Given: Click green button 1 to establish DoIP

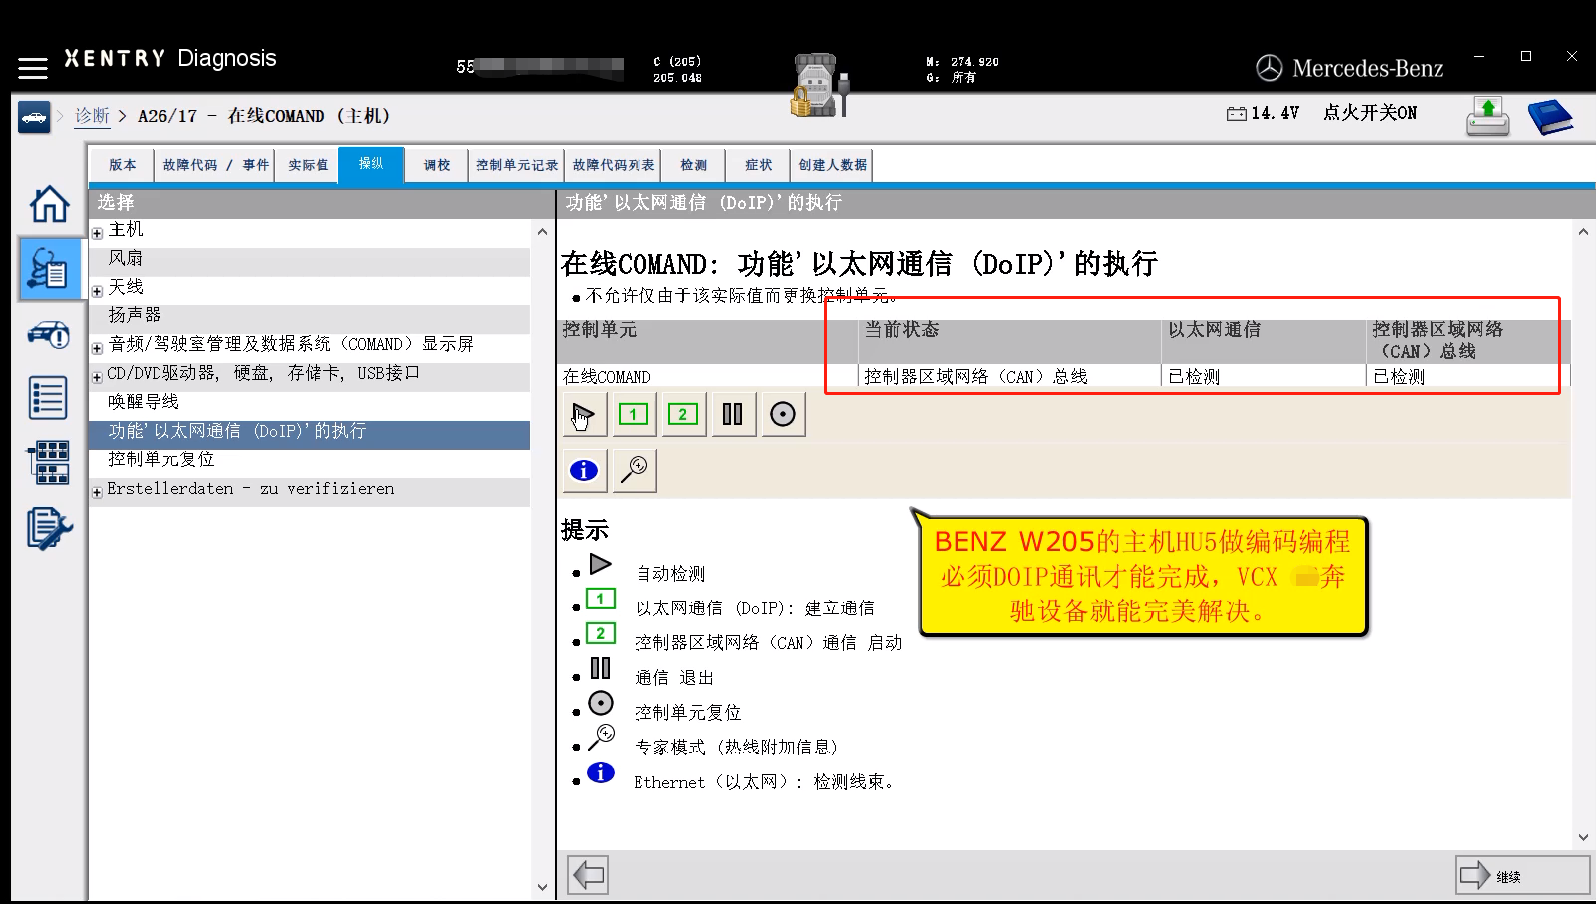Looking at the screenshot, I should click(x=633, y=414).
